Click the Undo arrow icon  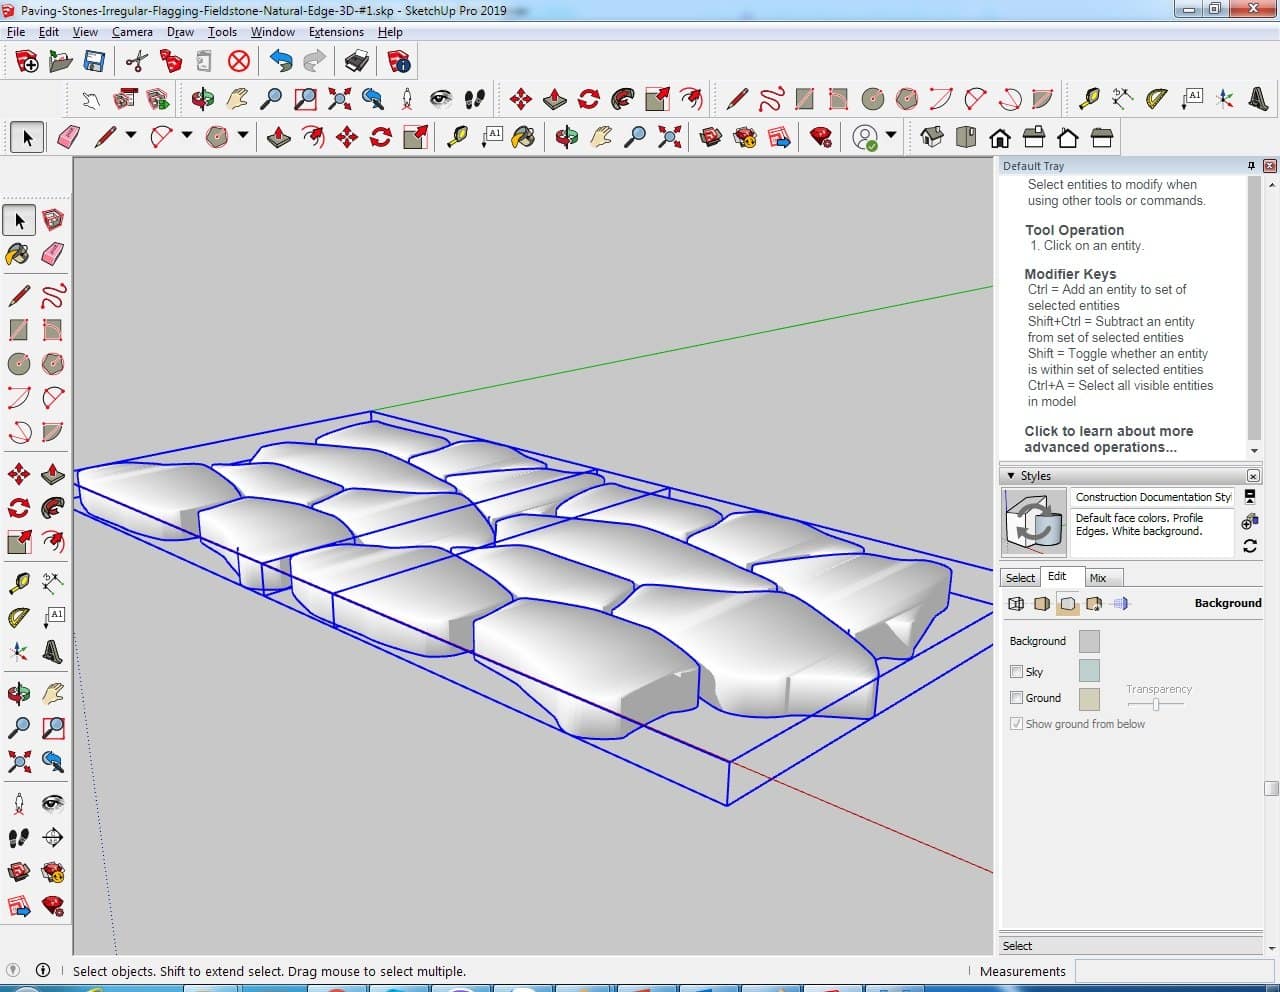pos(281,62)
